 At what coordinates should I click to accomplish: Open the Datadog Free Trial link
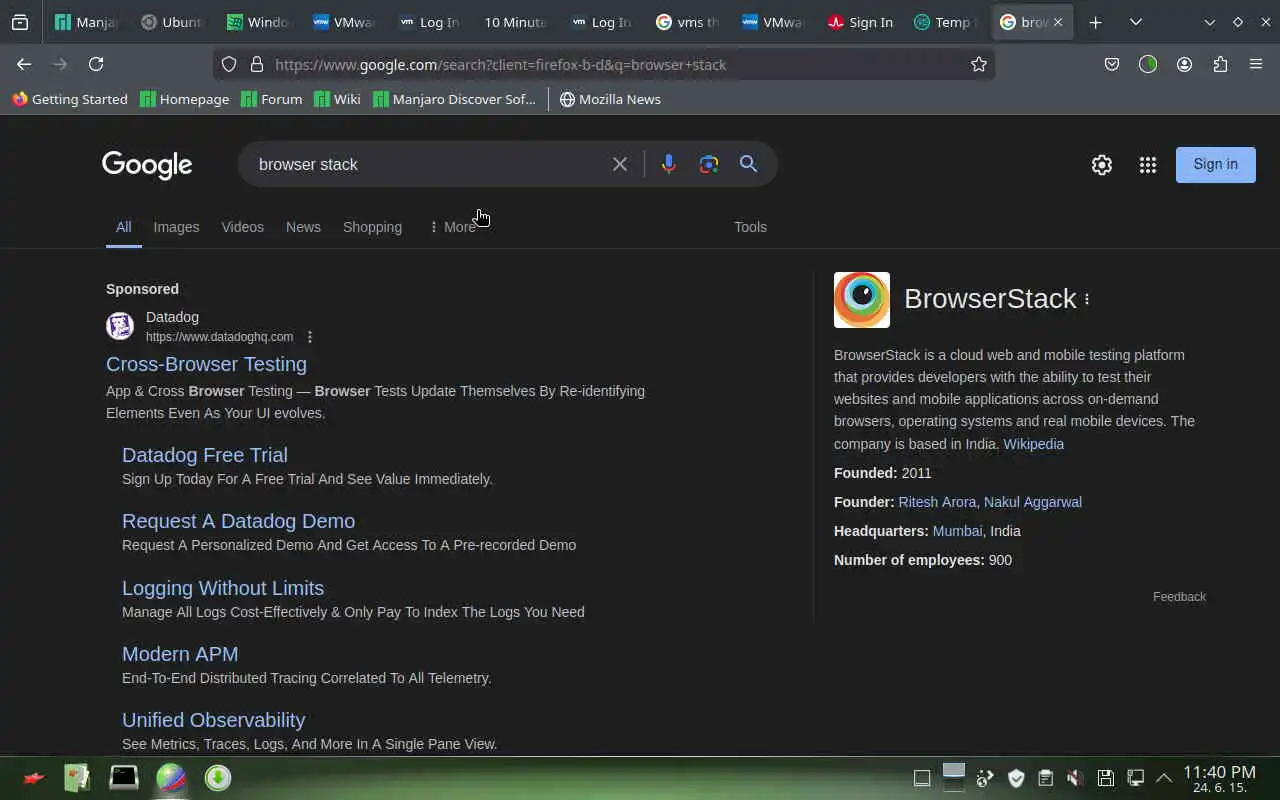pos(205,455)
